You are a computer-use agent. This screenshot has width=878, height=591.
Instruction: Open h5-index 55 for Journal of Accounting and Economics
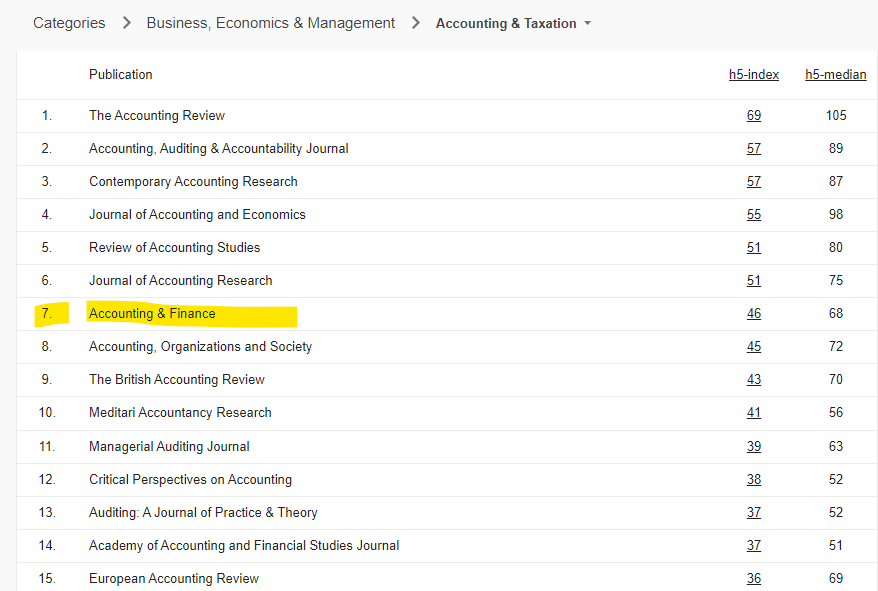coord(754,215)
